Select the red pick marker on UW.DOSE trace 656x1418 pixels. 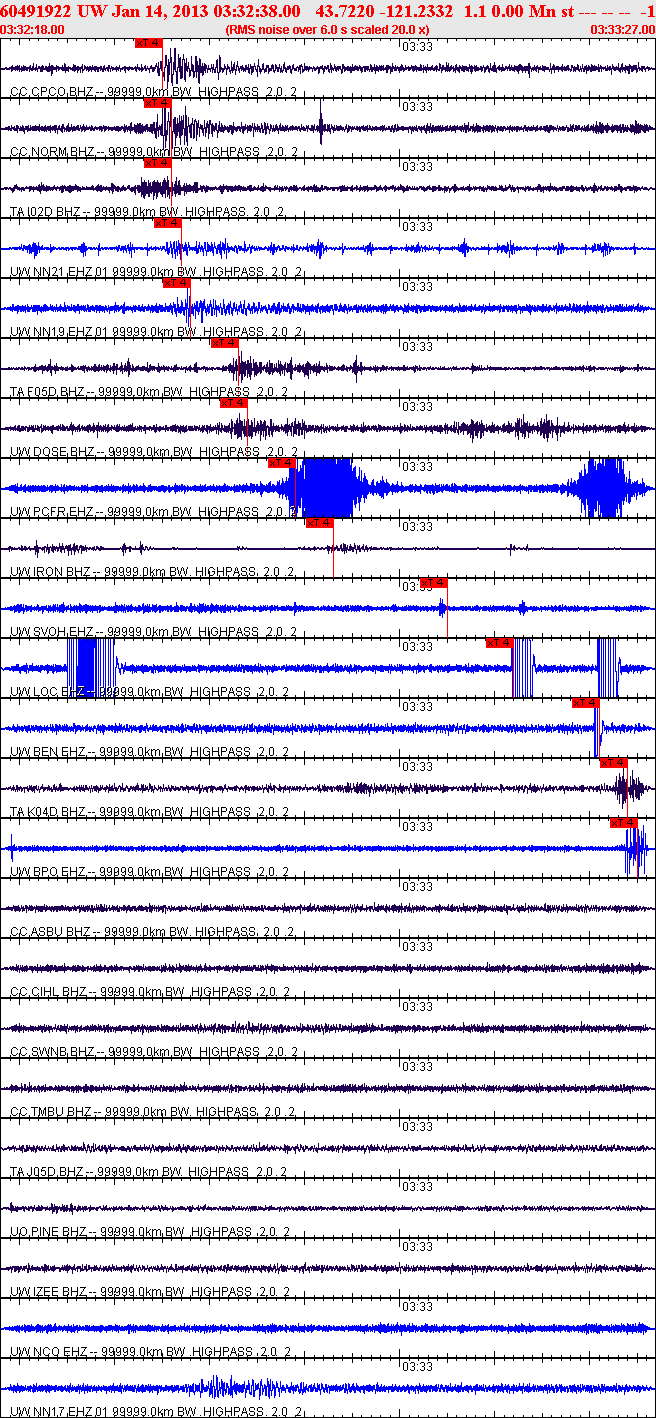234,403
